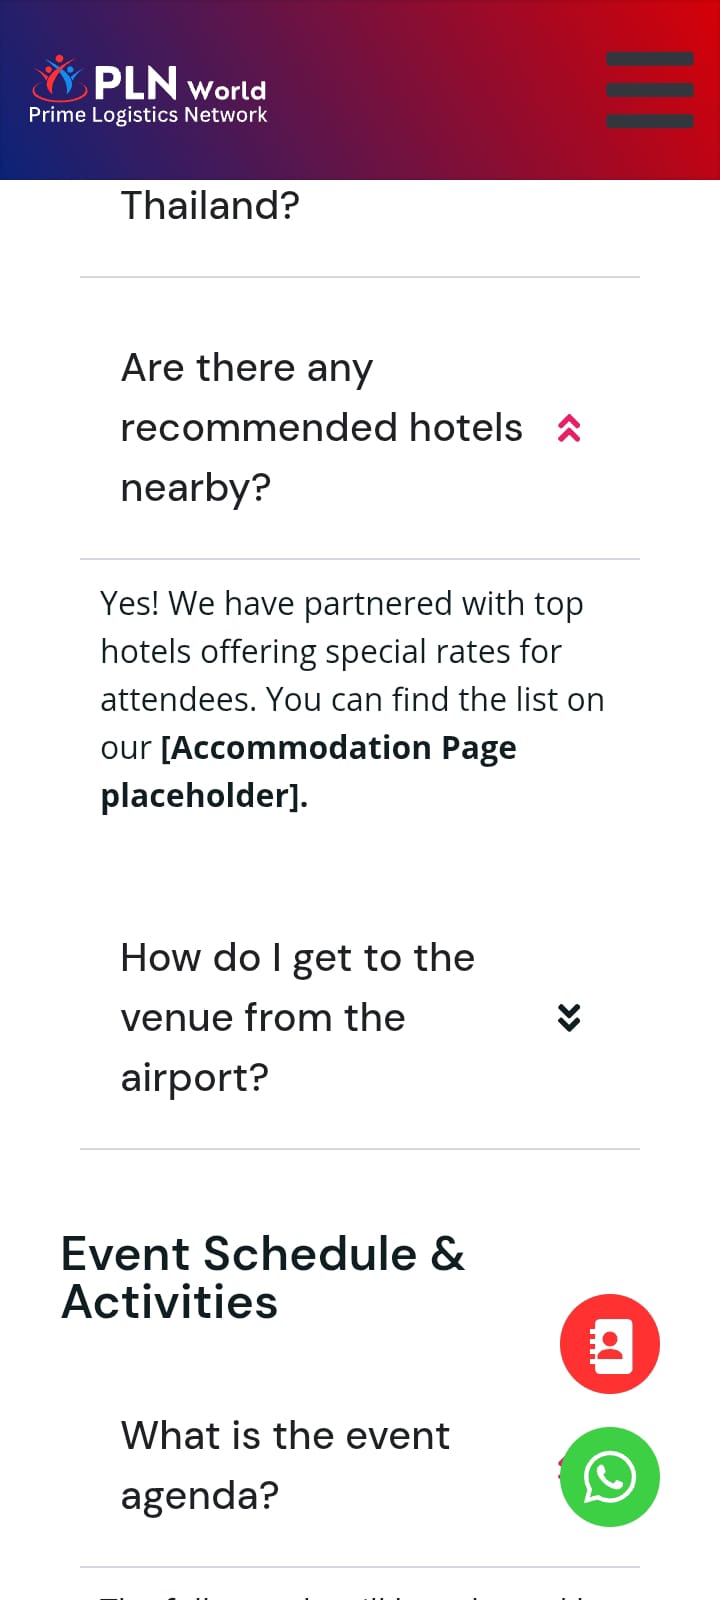The image size is (720, 1600).
Task: Collapse the recommended hotels answer via red chevron
Action: coord(569,428)
